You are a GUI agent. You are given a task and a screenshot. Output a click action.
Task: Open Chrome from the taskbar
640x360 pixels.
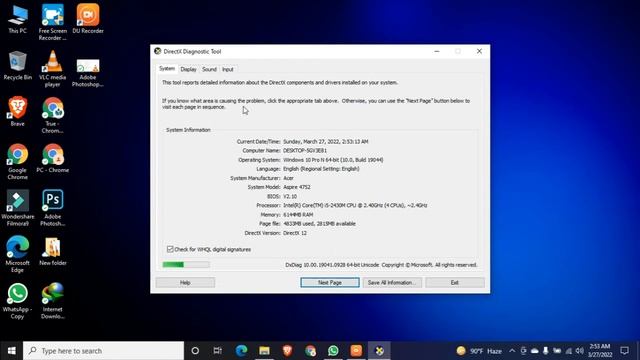310,351
